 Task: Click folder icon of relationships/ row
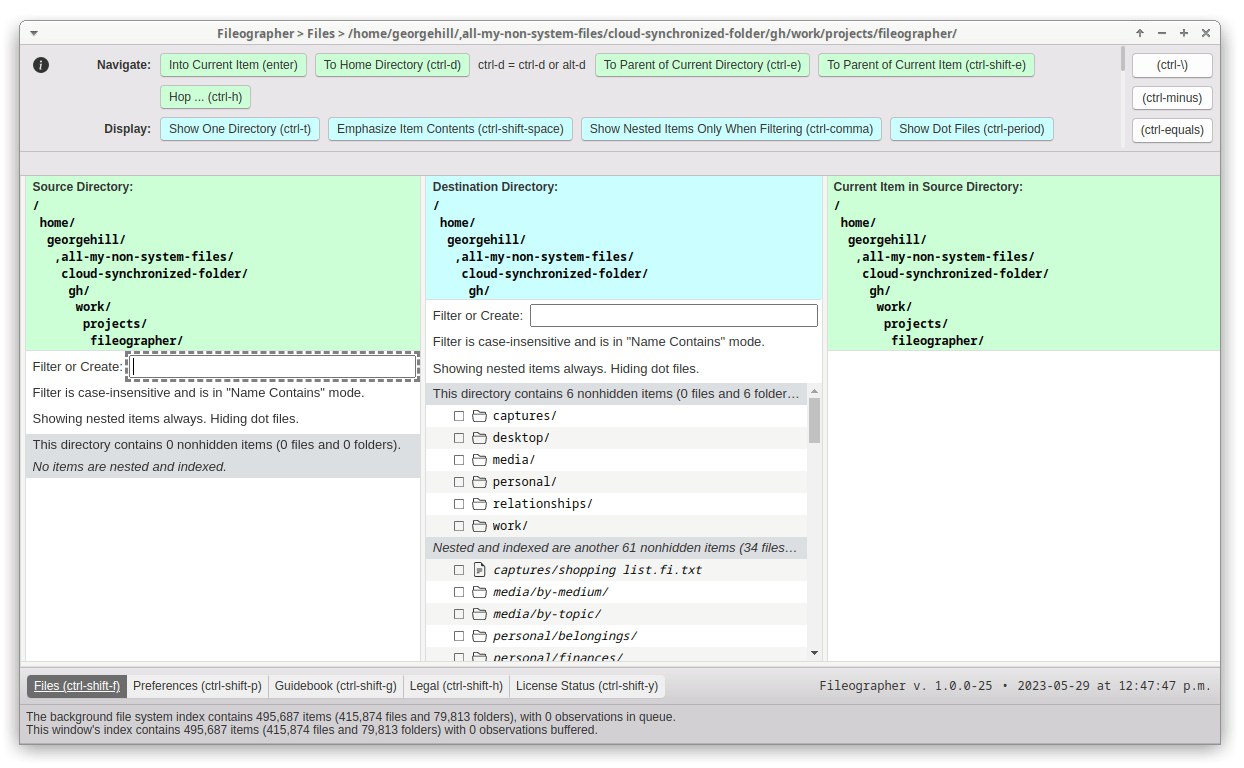point(479,504)
